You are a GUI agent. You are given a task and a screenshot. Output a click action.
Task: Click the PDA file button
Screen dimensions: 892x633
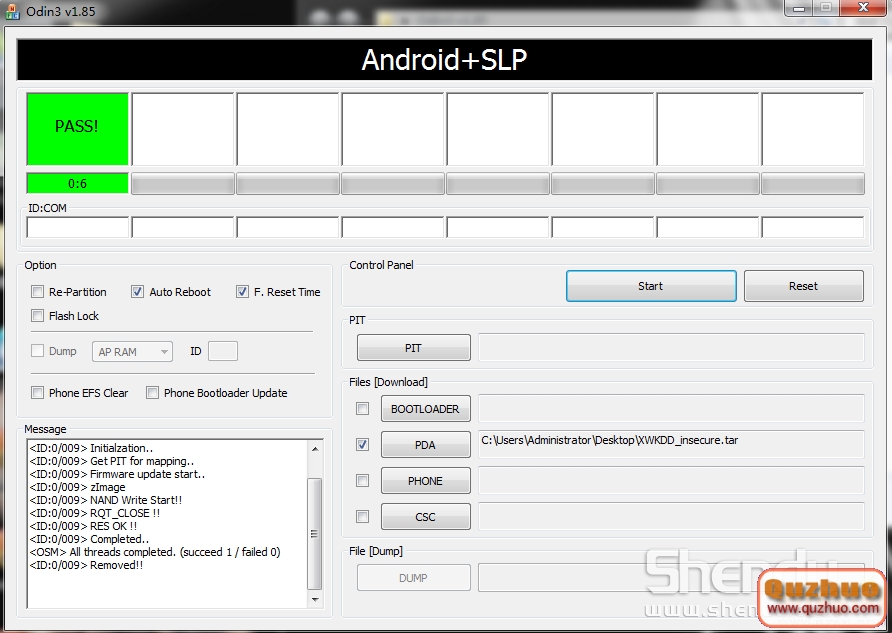pyautogui.click(x=426, y=444)
